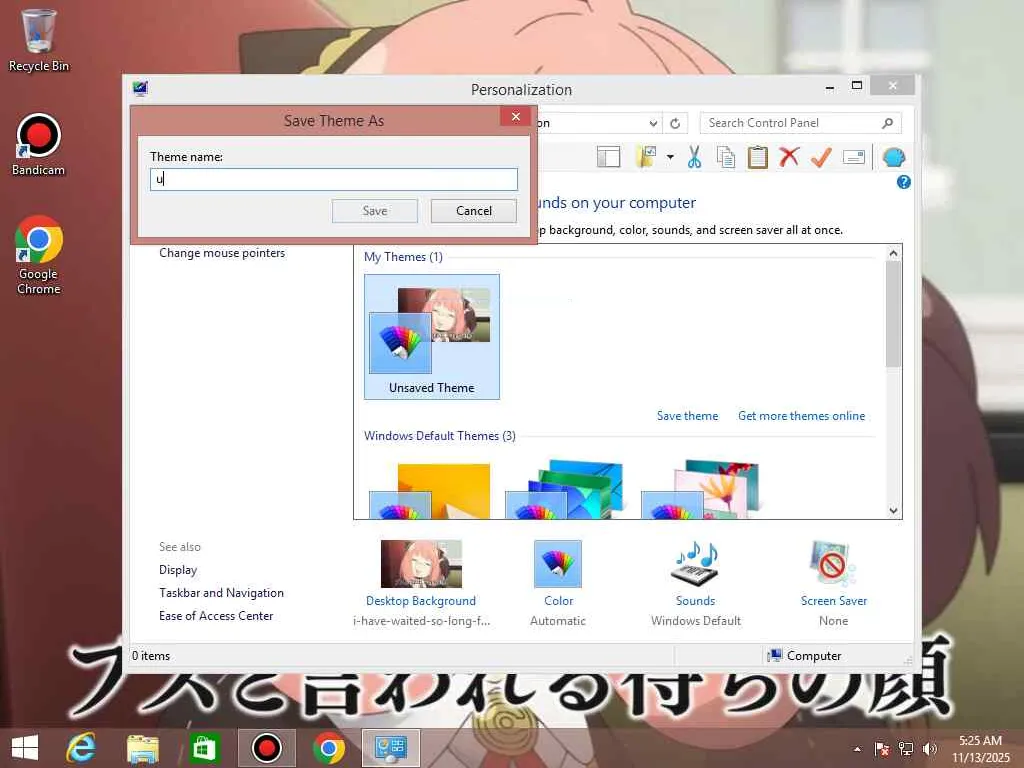Focus the Search Control Panel field
The width and height of the screenshot is (1024, 768).
tap(801, 123)
